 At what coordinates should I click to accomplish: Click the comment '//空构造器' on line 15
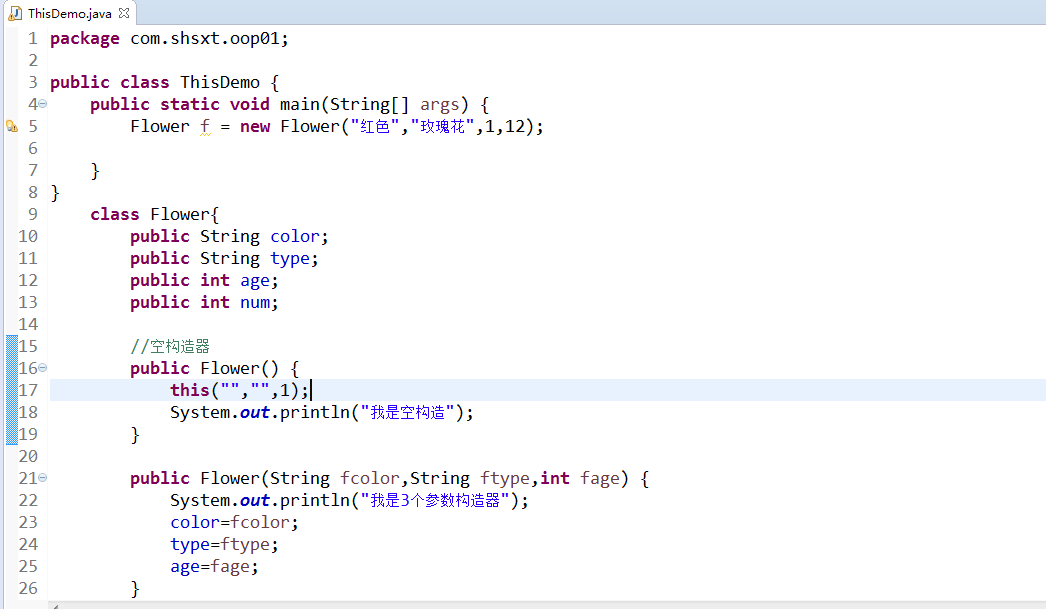point(170,346)
